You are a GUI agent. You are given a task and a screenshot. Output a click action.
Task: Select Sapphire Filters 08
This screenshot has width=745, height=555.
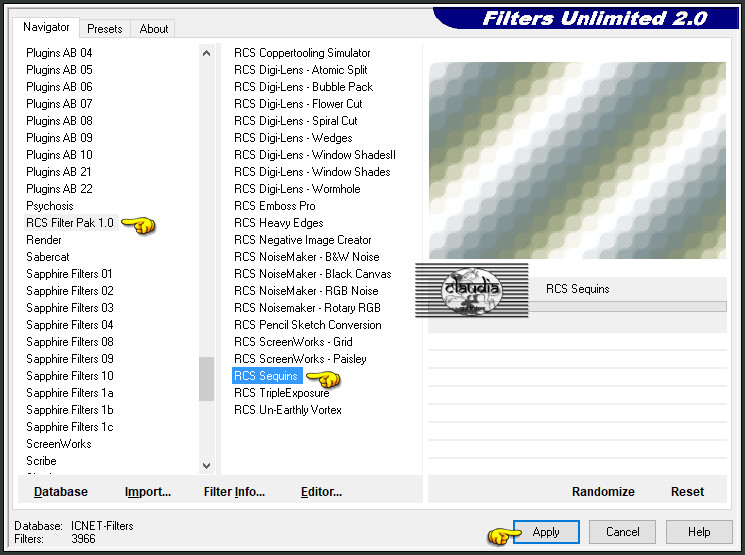pyautogui.click(x=70, y=342)
